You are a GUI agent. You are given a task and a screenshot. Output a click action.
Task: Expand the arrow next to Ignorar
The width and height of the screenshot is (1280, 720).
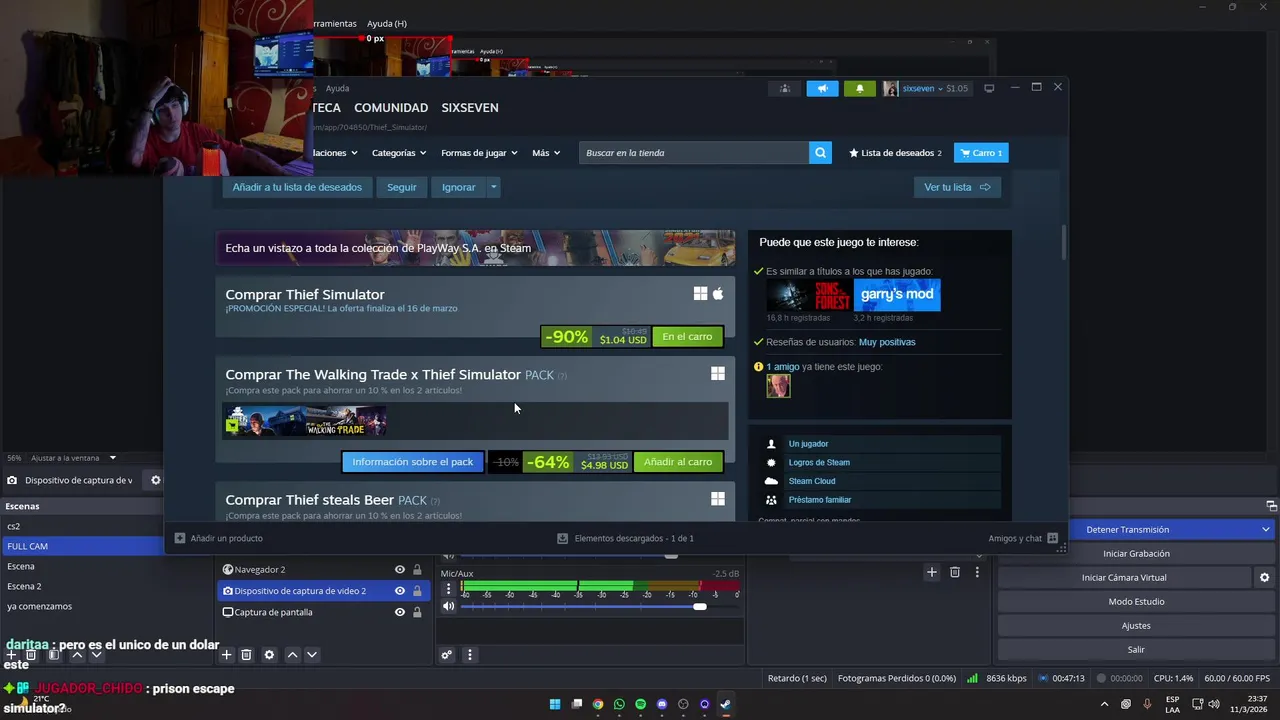[493, 187]
